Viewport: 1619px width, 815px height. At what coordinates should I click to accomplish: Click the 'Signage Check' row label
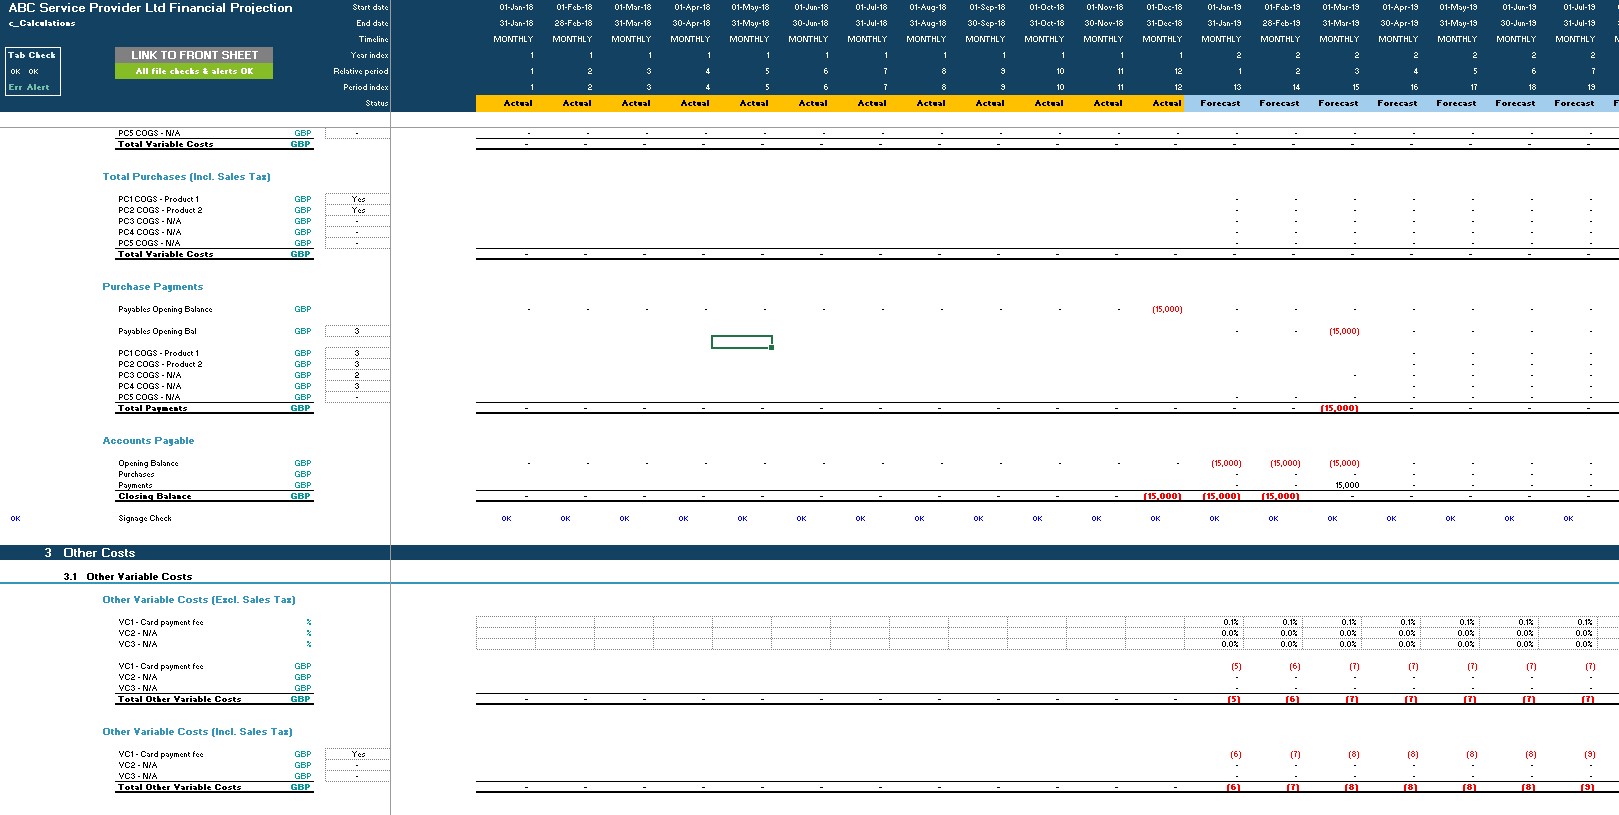pyautogui.click(x=145, y=518)
